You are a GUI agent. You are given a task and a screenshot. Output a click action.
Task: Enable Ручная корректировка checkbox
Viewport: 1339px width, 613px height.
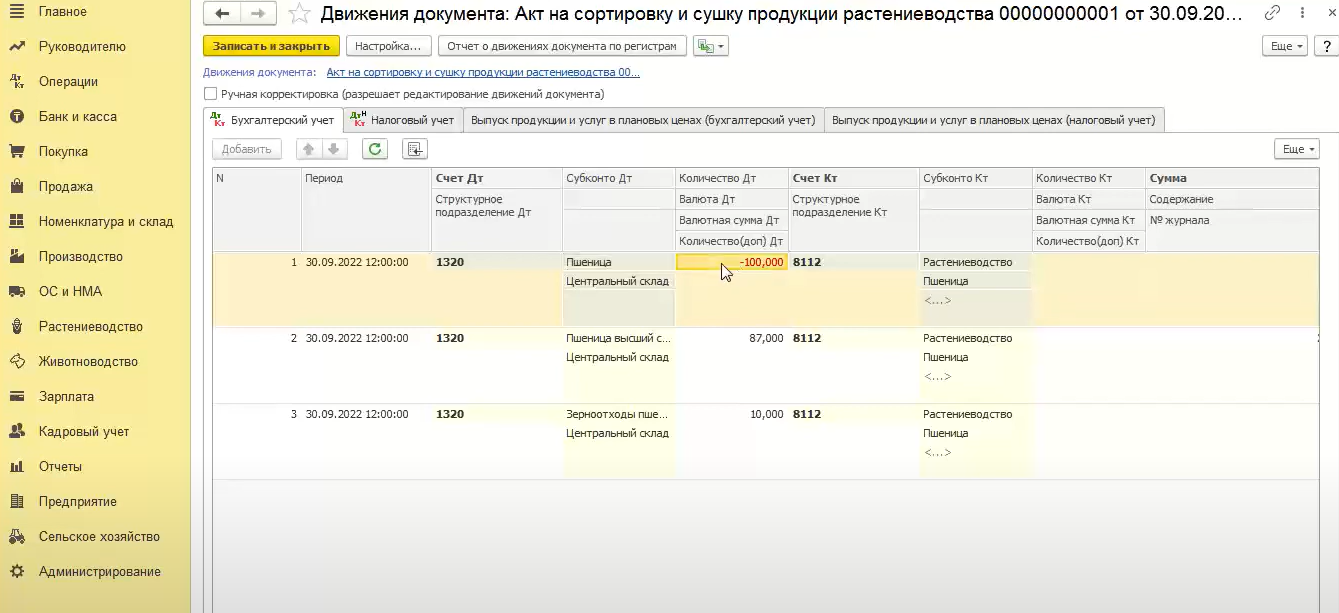tap(211, 94)
